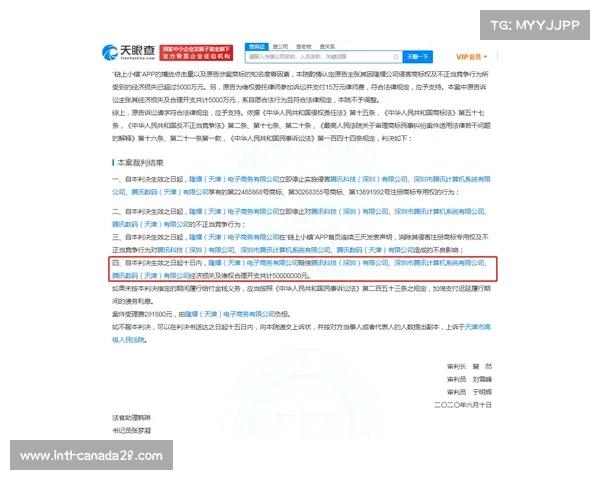Click the 天眼一下 search button

pyautogui.click(x=417, y=57)
